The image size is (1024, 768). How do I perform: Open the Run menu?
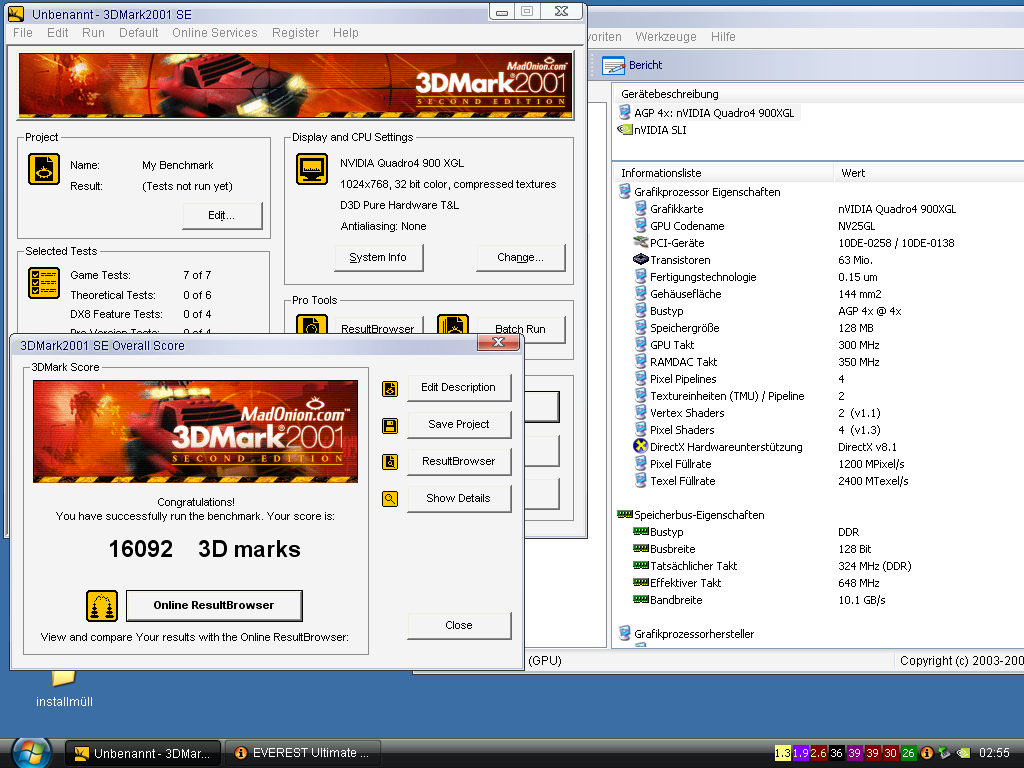[x=93, y=33]
